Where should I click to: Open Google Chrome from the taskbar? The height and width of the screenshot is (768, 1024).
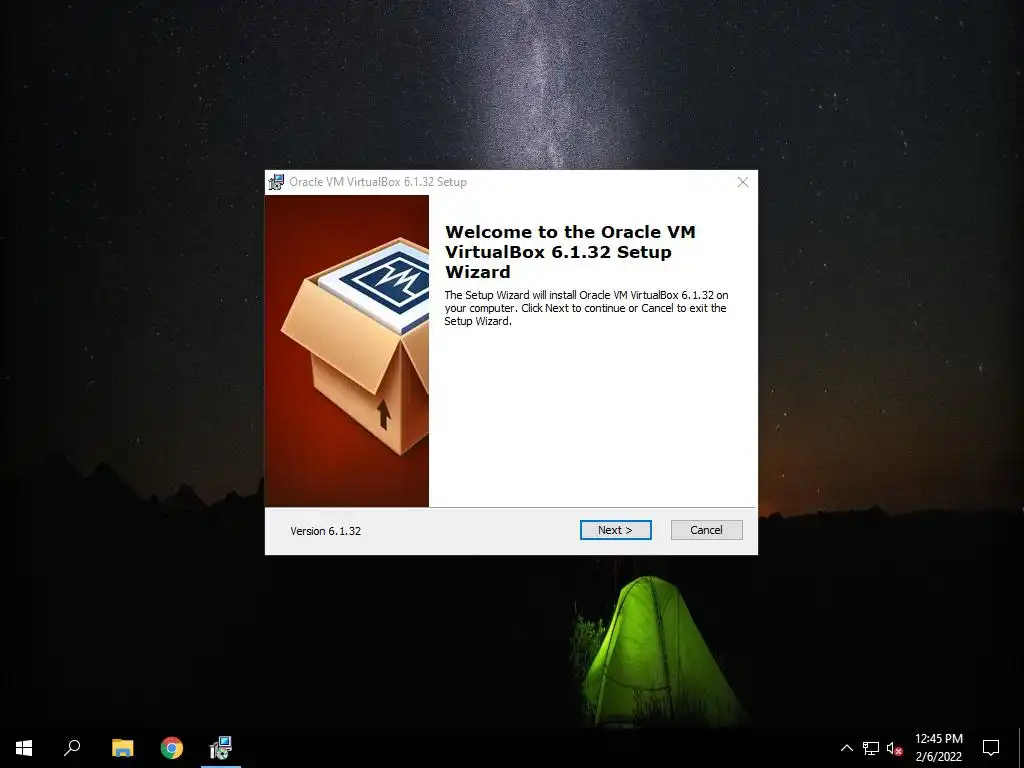click(172, 748)
